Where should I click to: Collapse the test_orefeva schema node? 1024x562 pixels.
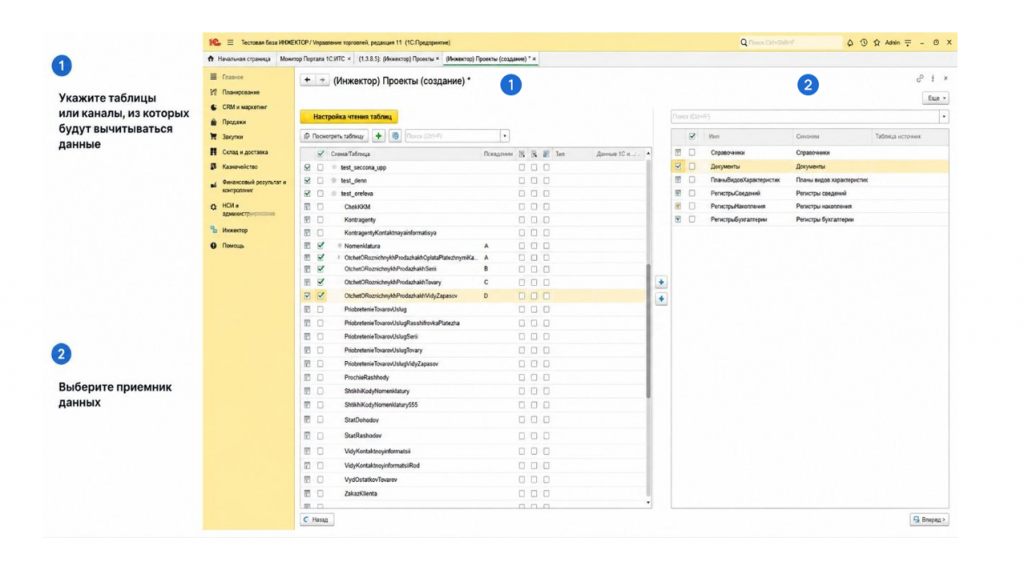[x=334, y=194]
